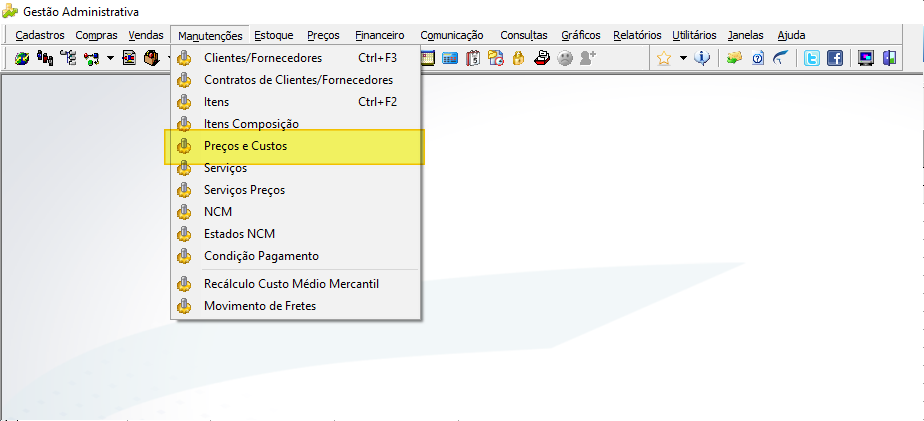Open the yellow calendar grid icon
Screen dimensions: 924x421
pos(428,58)
